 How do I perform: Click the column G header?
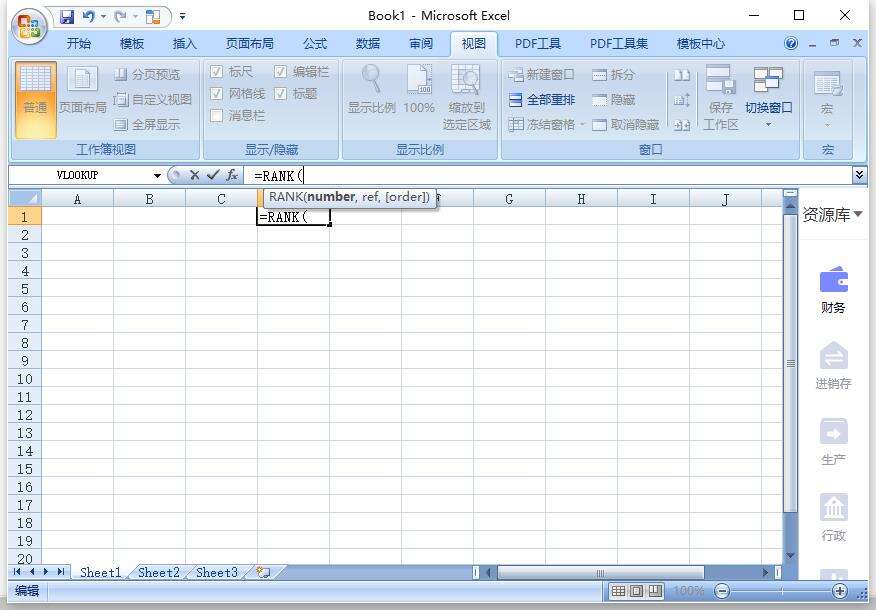tap(509, 199)
